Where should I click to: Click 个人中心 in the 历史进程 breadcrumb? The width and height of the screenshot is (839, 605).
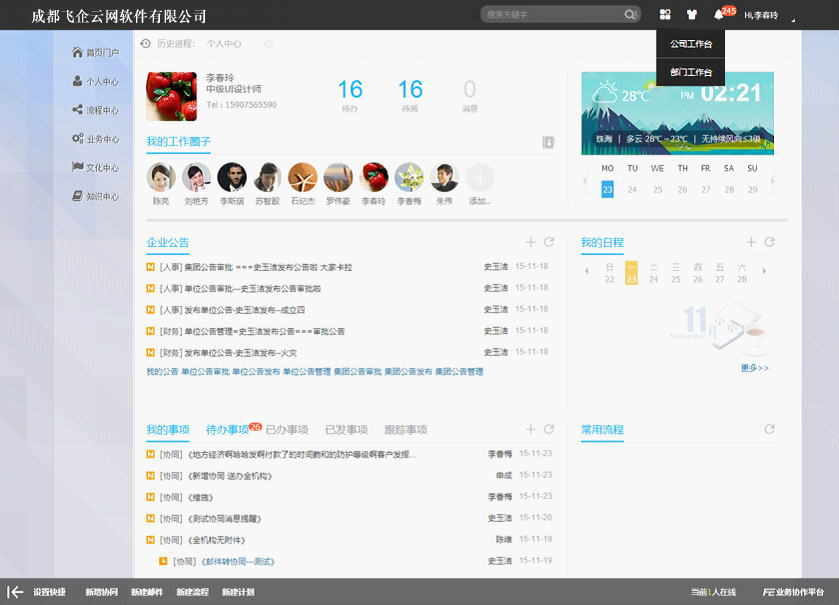224,44
